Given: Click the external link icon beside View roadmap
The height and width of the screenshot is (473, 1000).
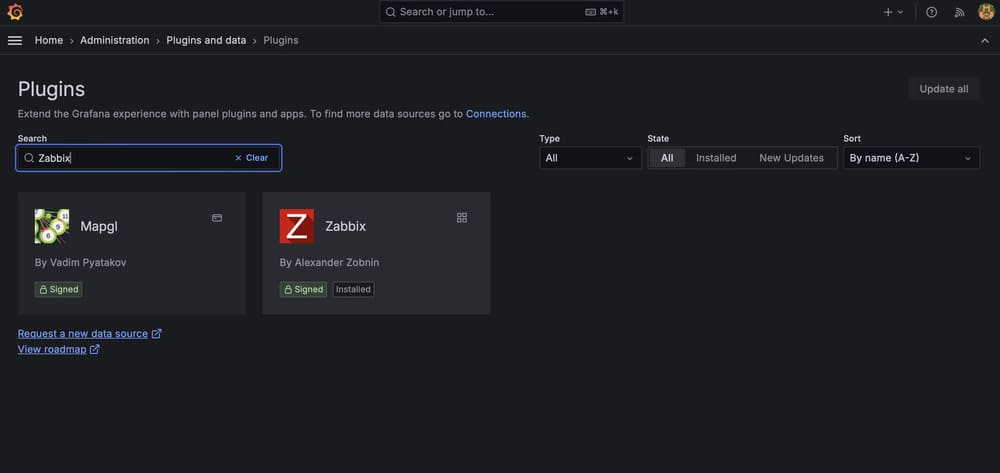Looking at the screenshot, I should (x=94, y=349).
